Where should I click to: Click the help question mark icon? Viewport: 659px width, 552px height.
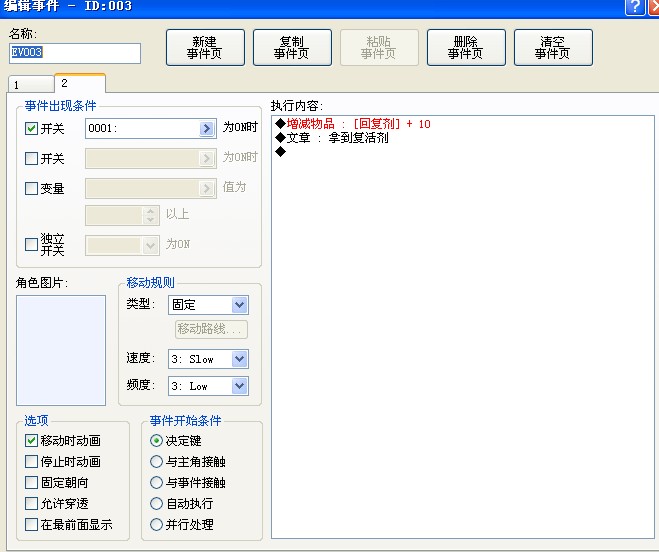pyautogui.click(x=635, y=6)
